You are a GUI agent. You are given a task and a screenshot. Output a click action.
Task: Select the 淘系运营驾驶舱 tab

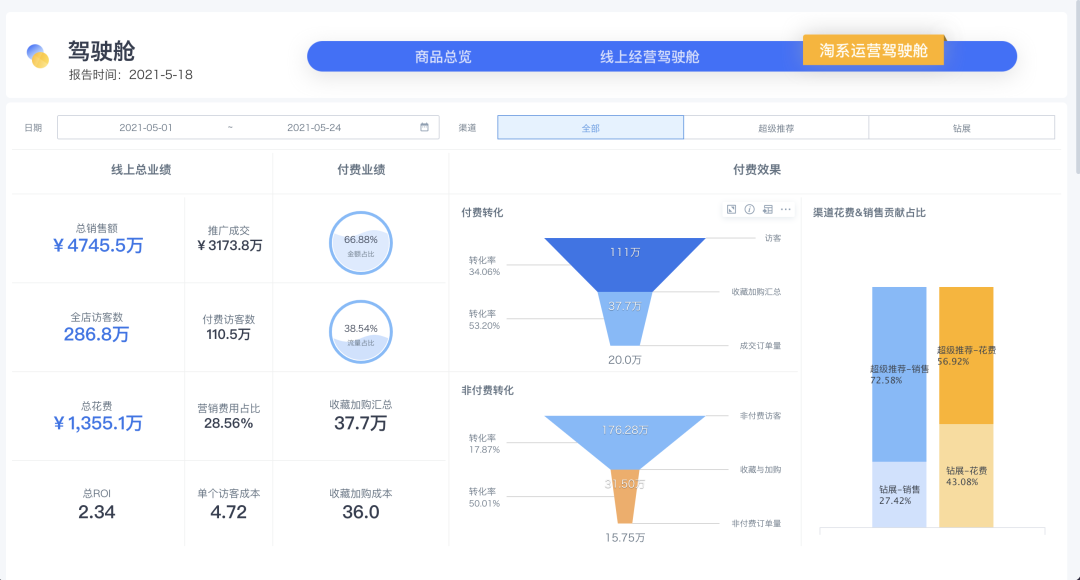click(873, 50)
